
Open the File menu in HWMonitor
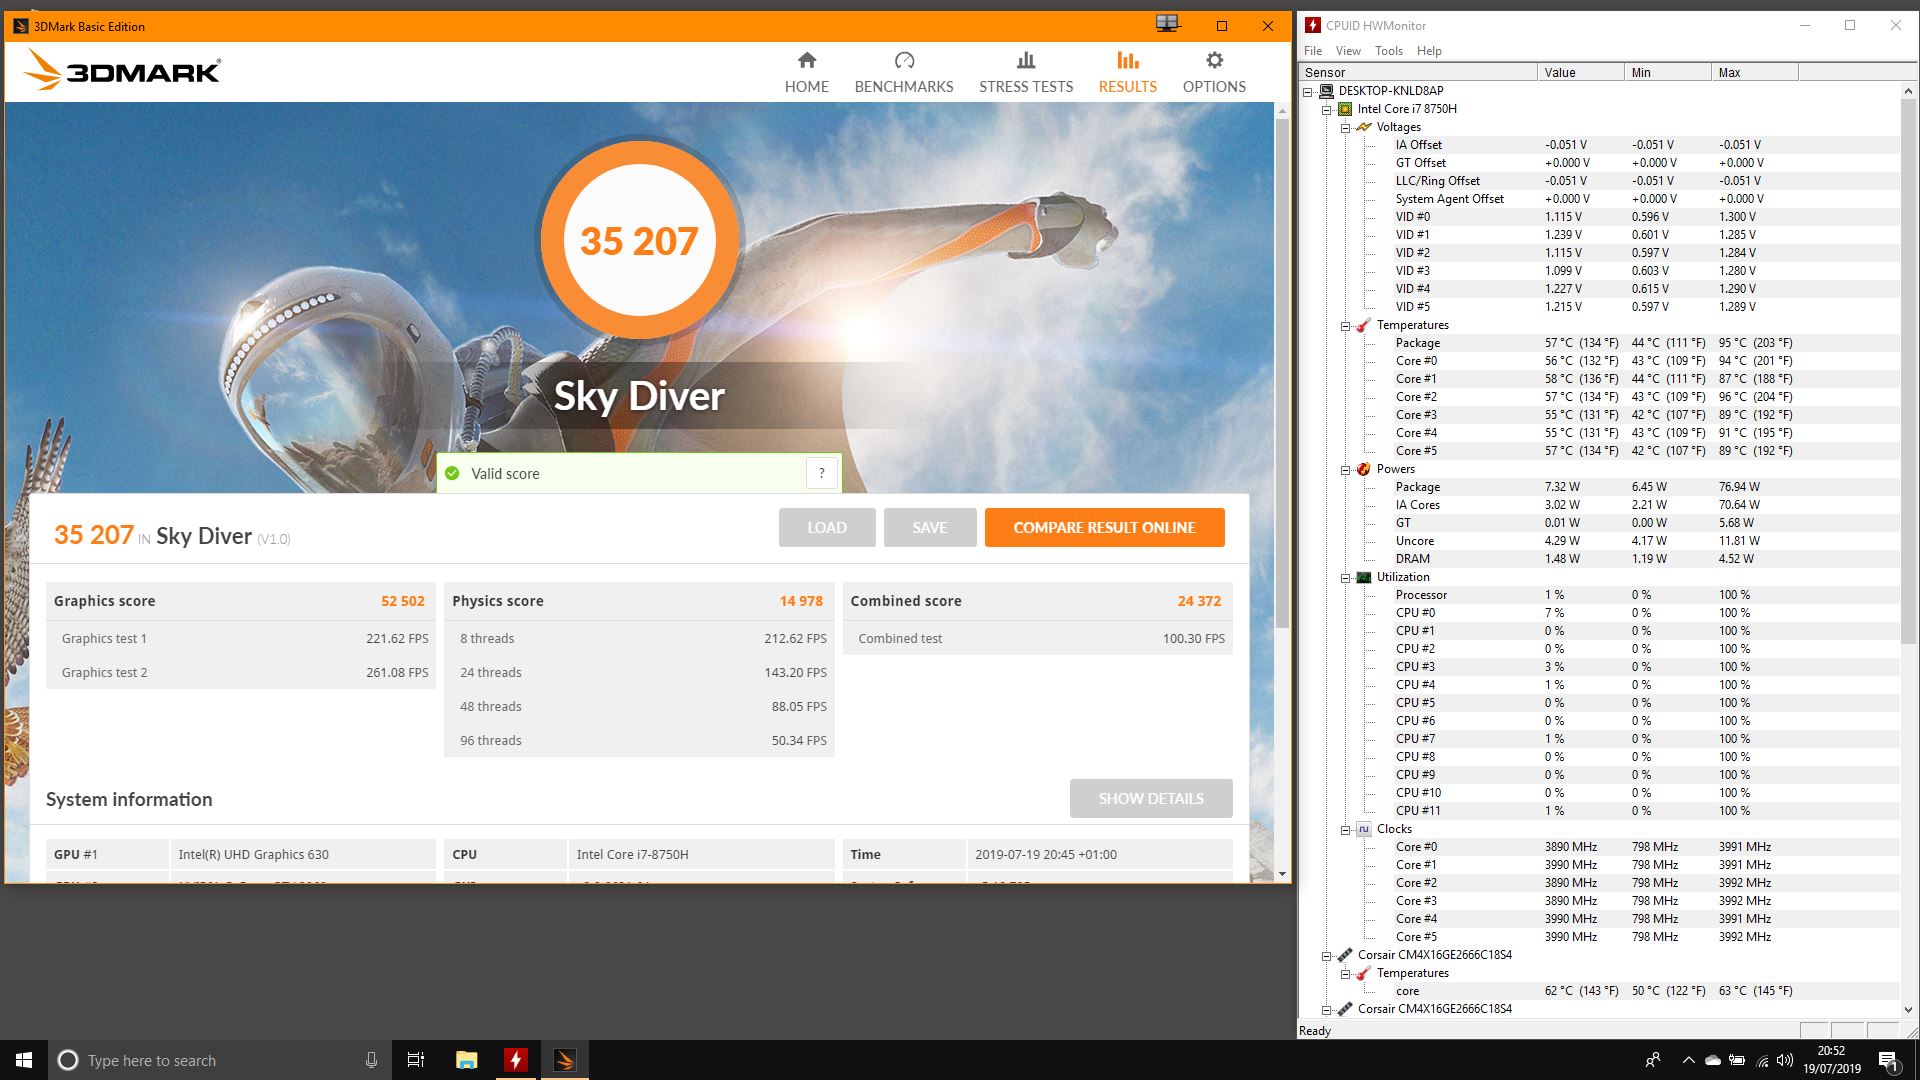pos(1313,50)
